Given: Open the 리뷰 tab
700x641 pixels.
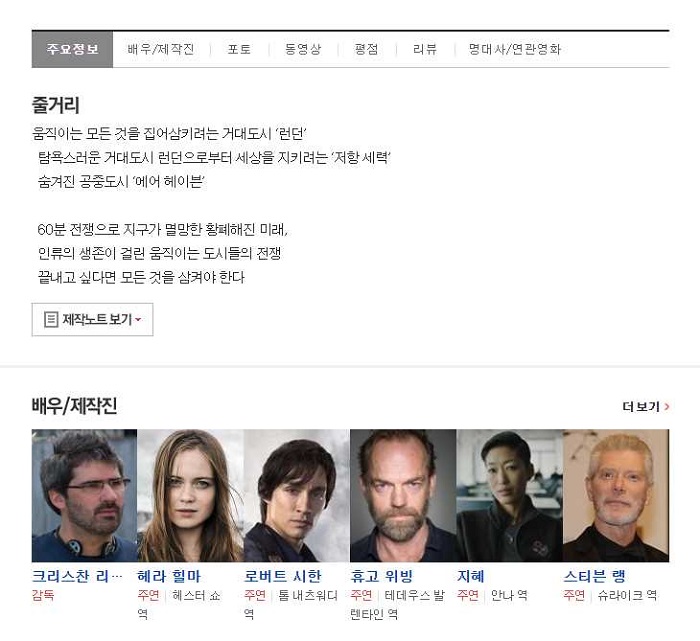Looking at the screenshot, I should 425,49.
